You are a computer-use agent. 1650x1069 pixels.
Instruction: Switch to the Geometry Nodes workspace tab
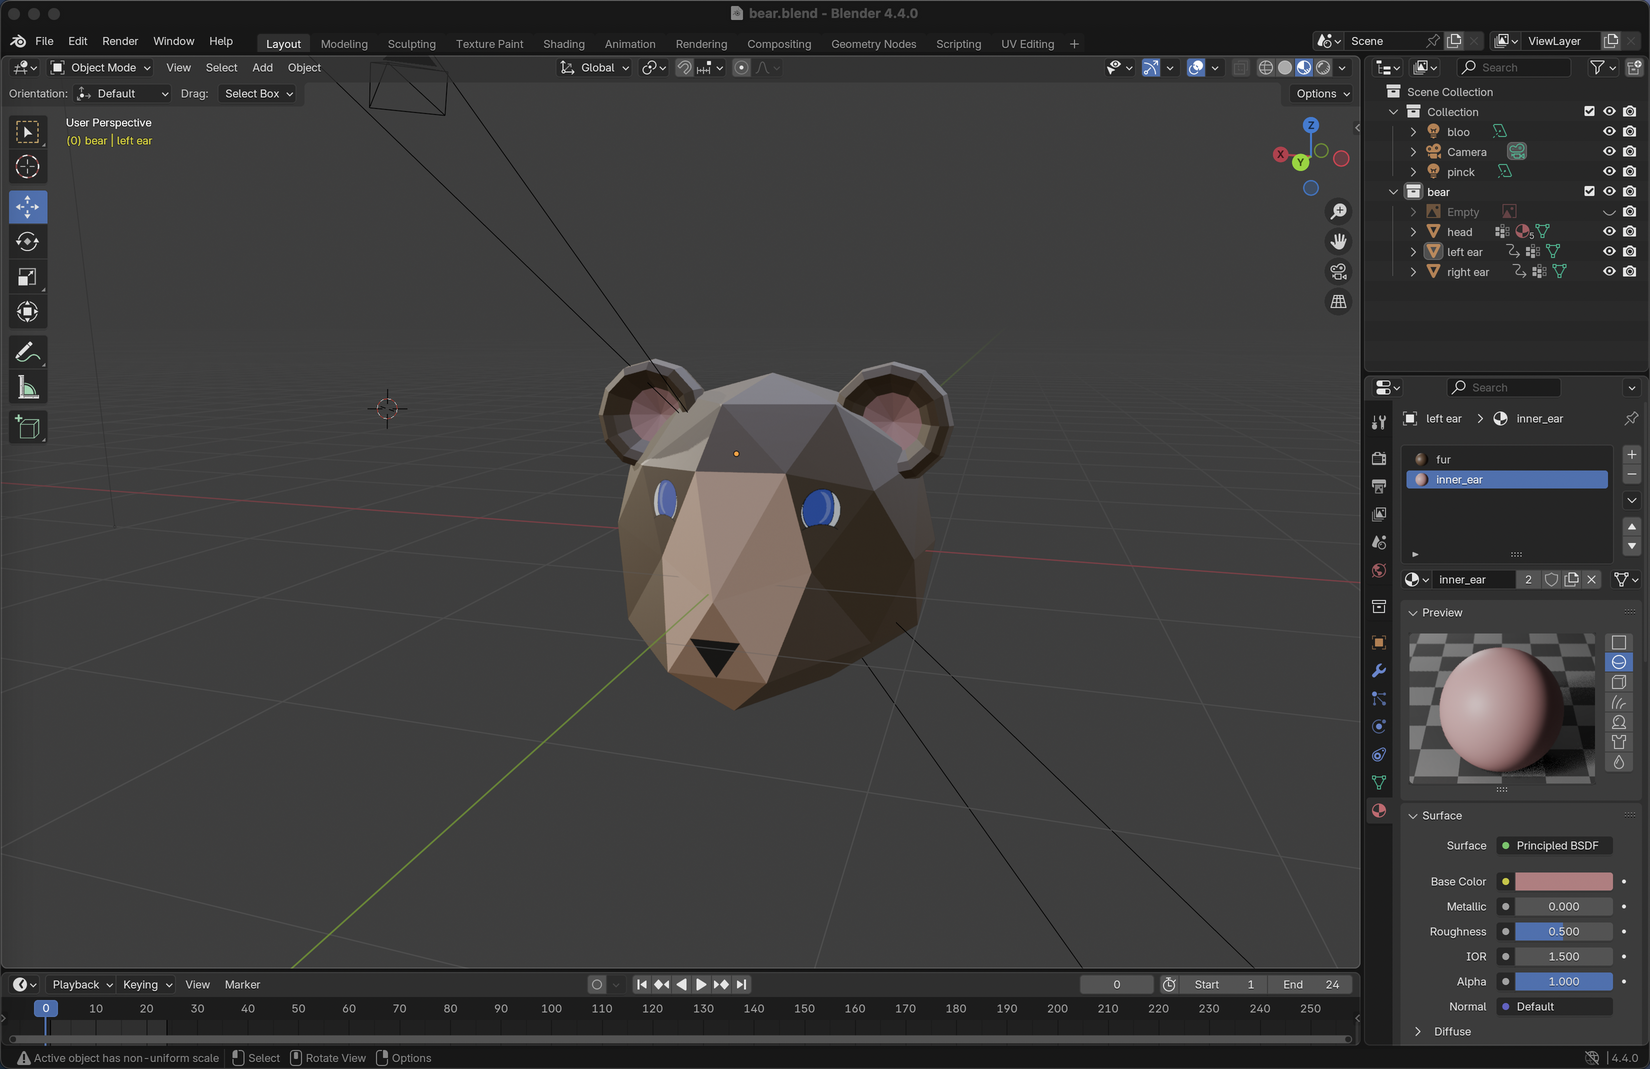[873, 44]
